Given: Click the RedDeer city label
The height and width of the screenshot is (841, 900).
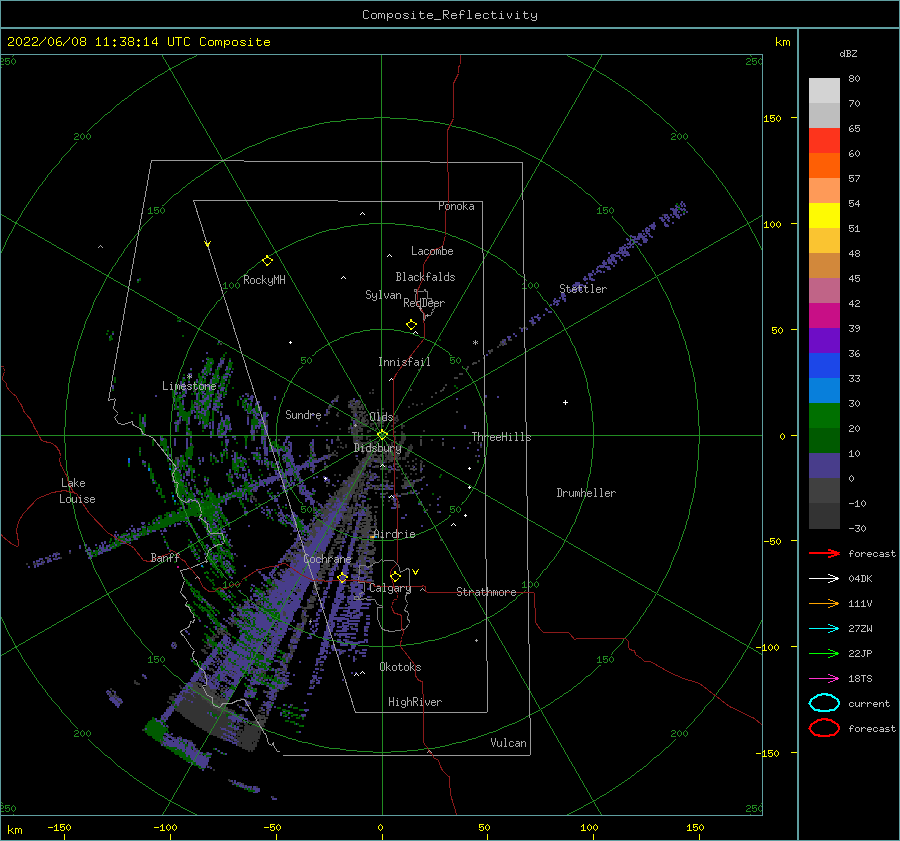Looking at the screenshot, I should coord(424,303).
